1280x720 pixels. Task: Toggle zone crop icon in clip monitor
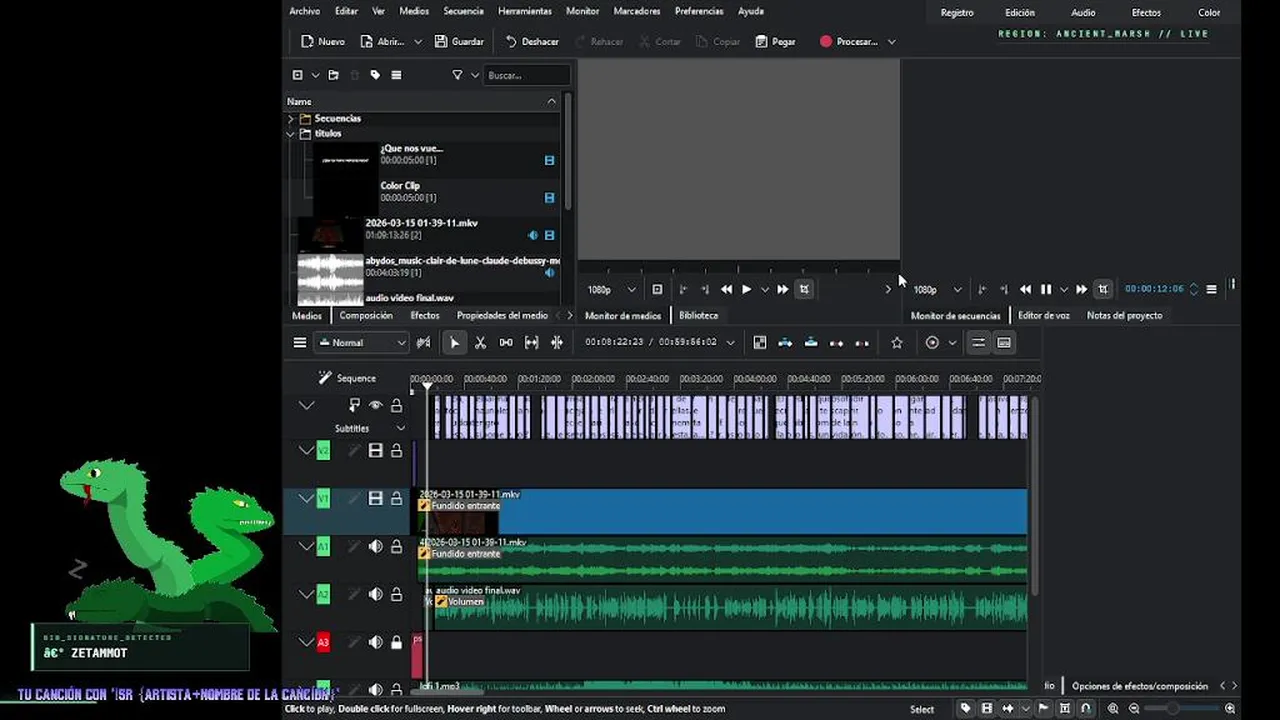point(804,289)
